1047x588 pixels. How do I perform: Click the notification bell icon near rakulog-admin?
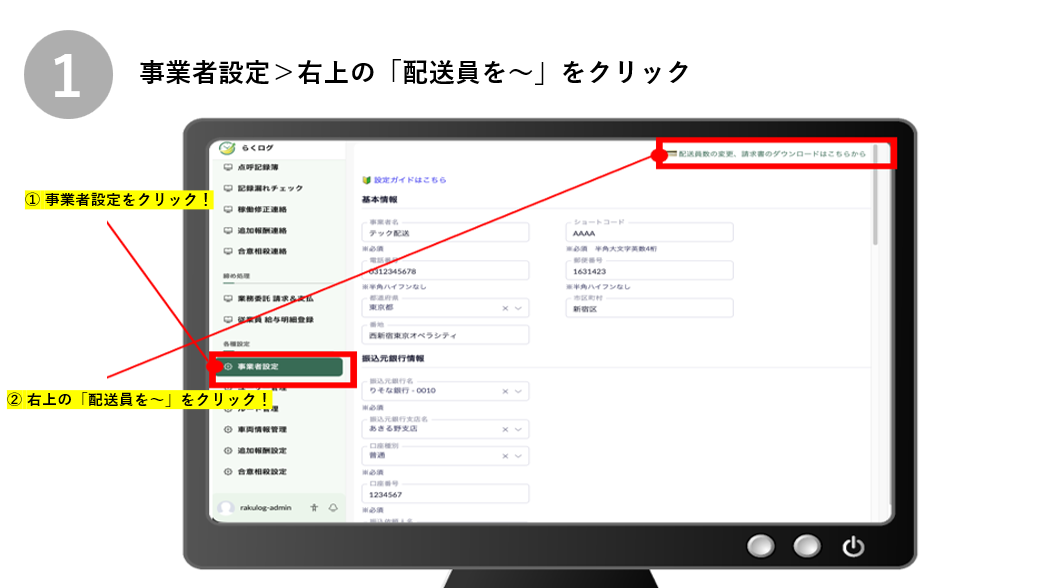pos(332,507)
